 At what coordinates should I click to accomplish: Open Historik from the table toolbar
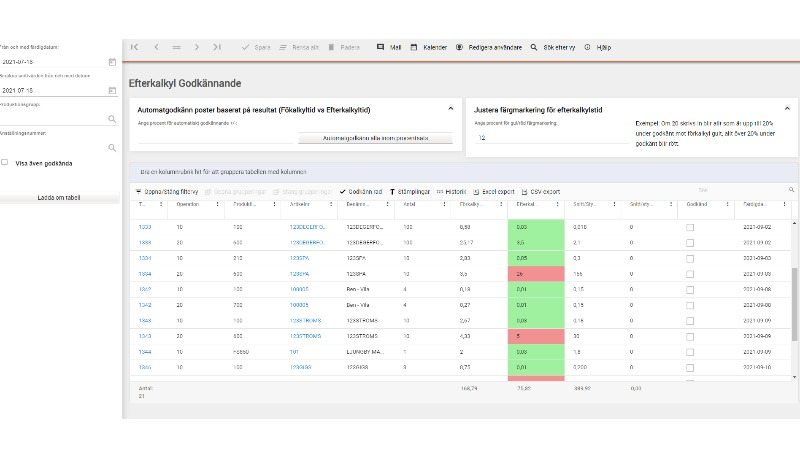(x=452, y=192)
